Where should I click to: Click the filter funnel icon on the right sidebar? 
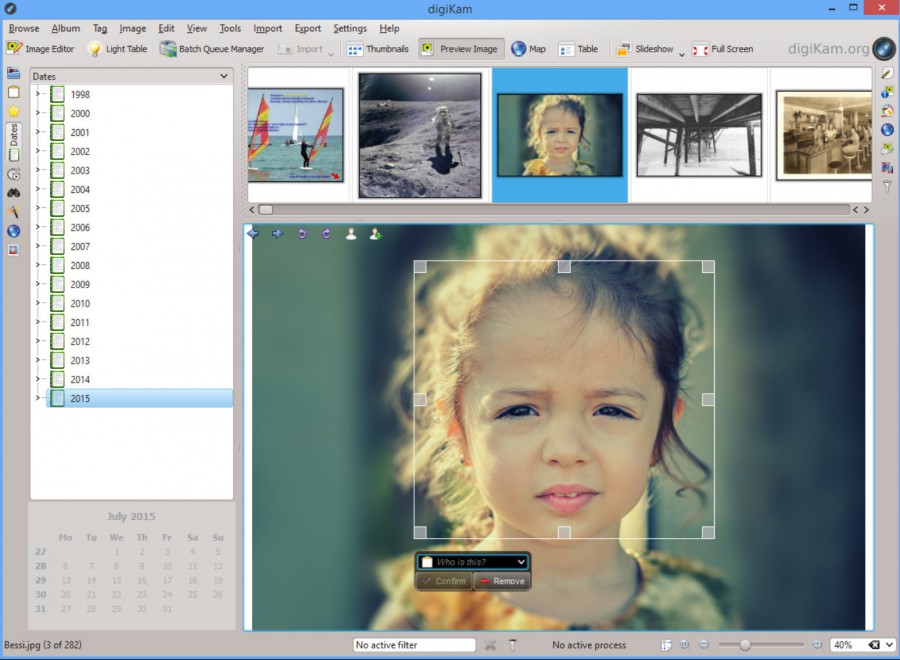886,187
